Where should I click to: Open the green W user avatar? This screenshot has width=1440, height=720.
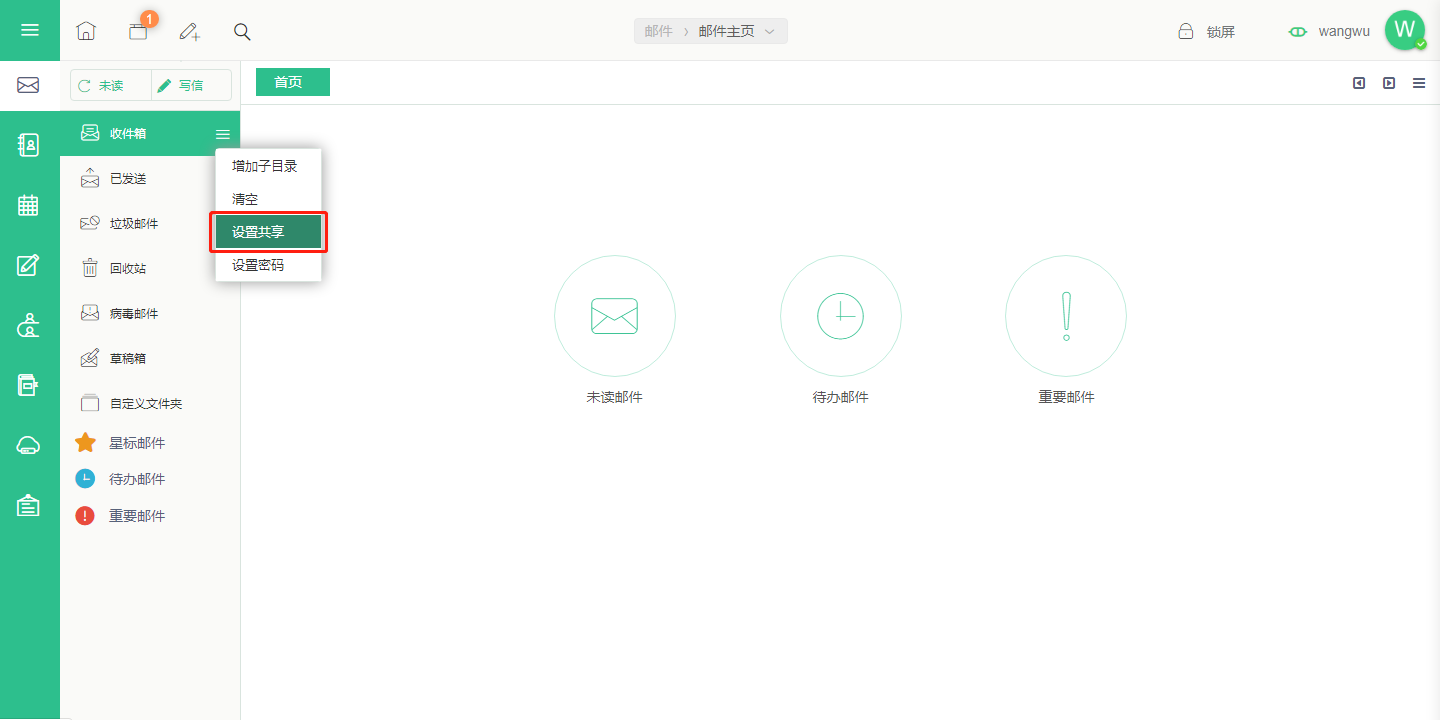coord(1405,30)
